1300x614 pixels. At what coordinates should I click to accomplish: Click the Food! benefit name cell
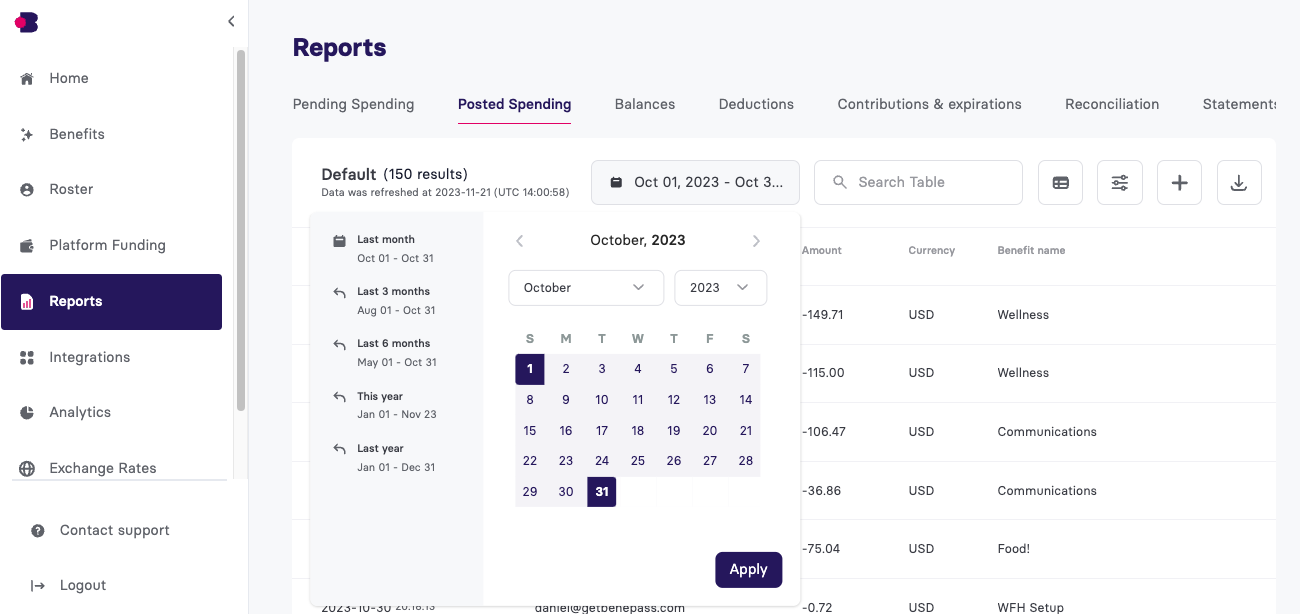click(1014, 549)
